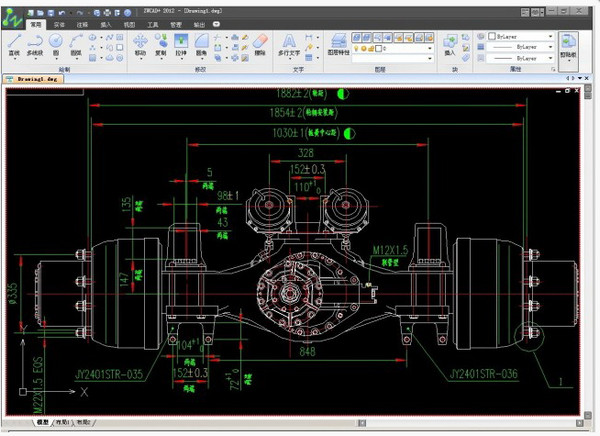The width and height of the screenshot is (600, 436).
Task: Select the Line (直线) drawing tool
Action: tap(14, 43)
